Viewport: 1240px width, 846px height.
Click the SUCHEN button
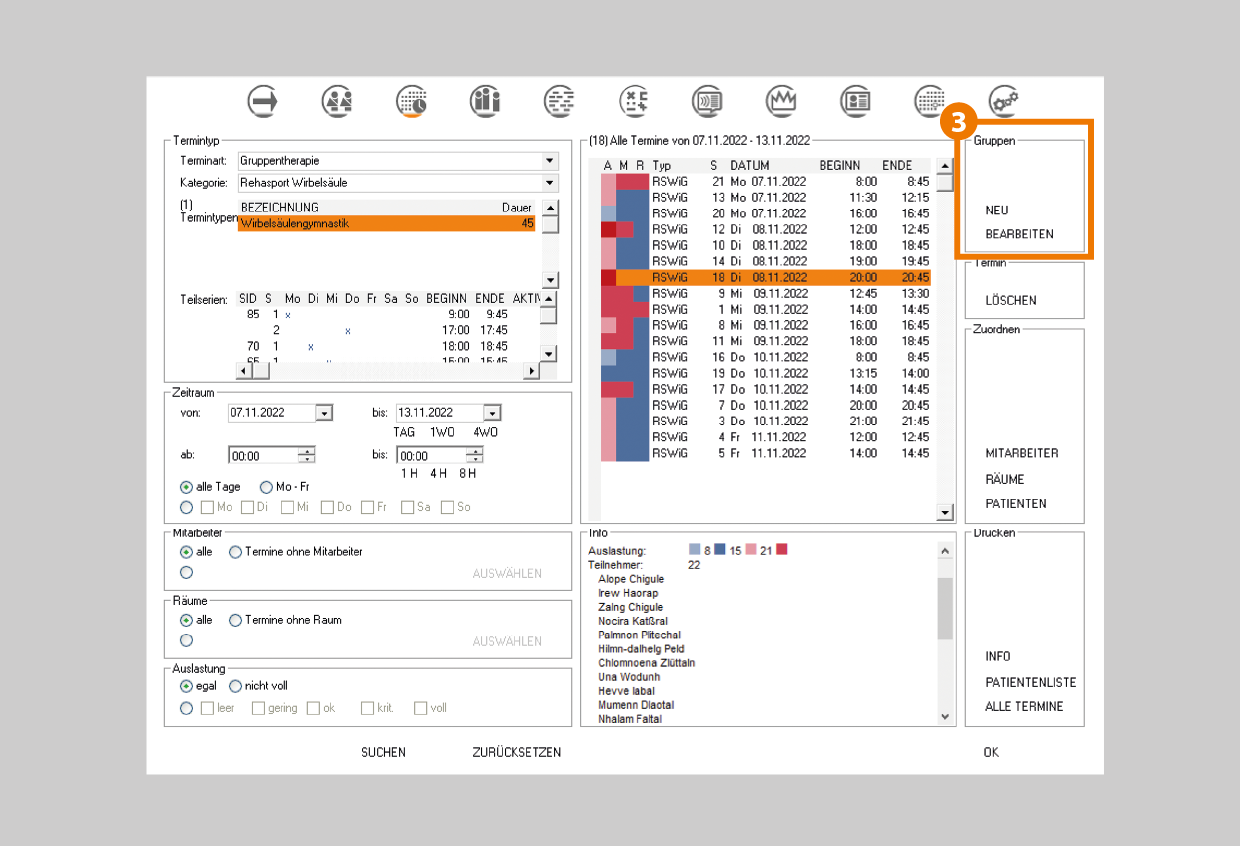point(383,752)
